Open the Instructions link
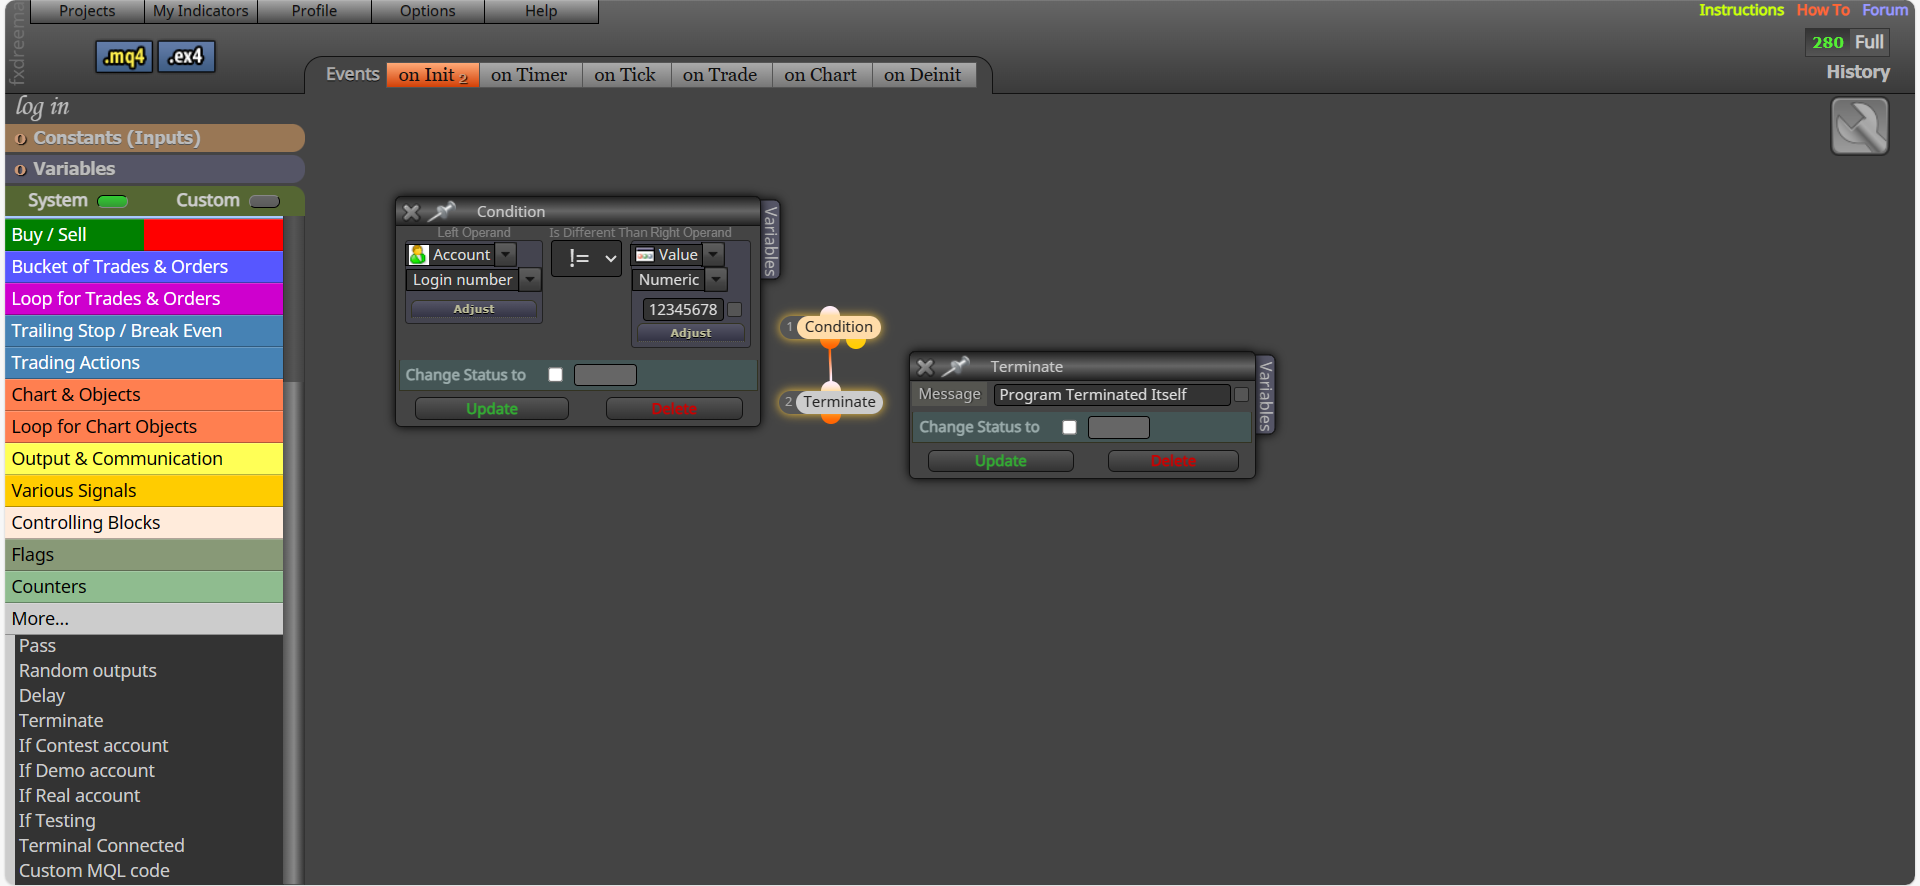 pyautogui.click(x=1741, y=10)
